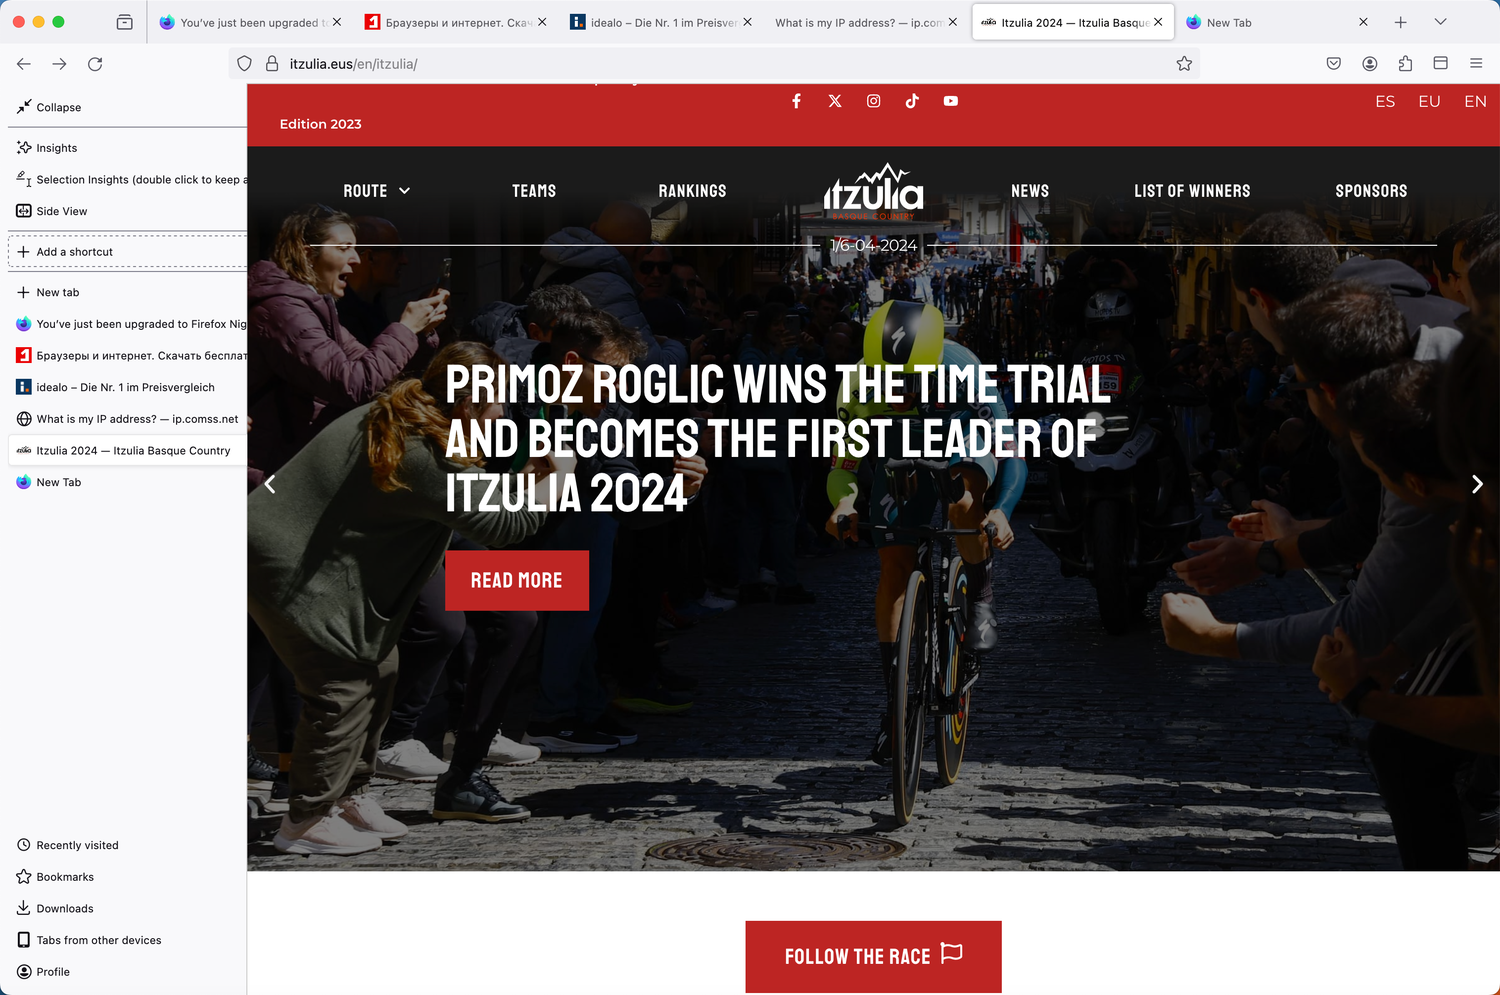Switch to the idealo browser tab
Image resolution: width=1500 pixels, height=995 pixels.
[x=661, y=22]
